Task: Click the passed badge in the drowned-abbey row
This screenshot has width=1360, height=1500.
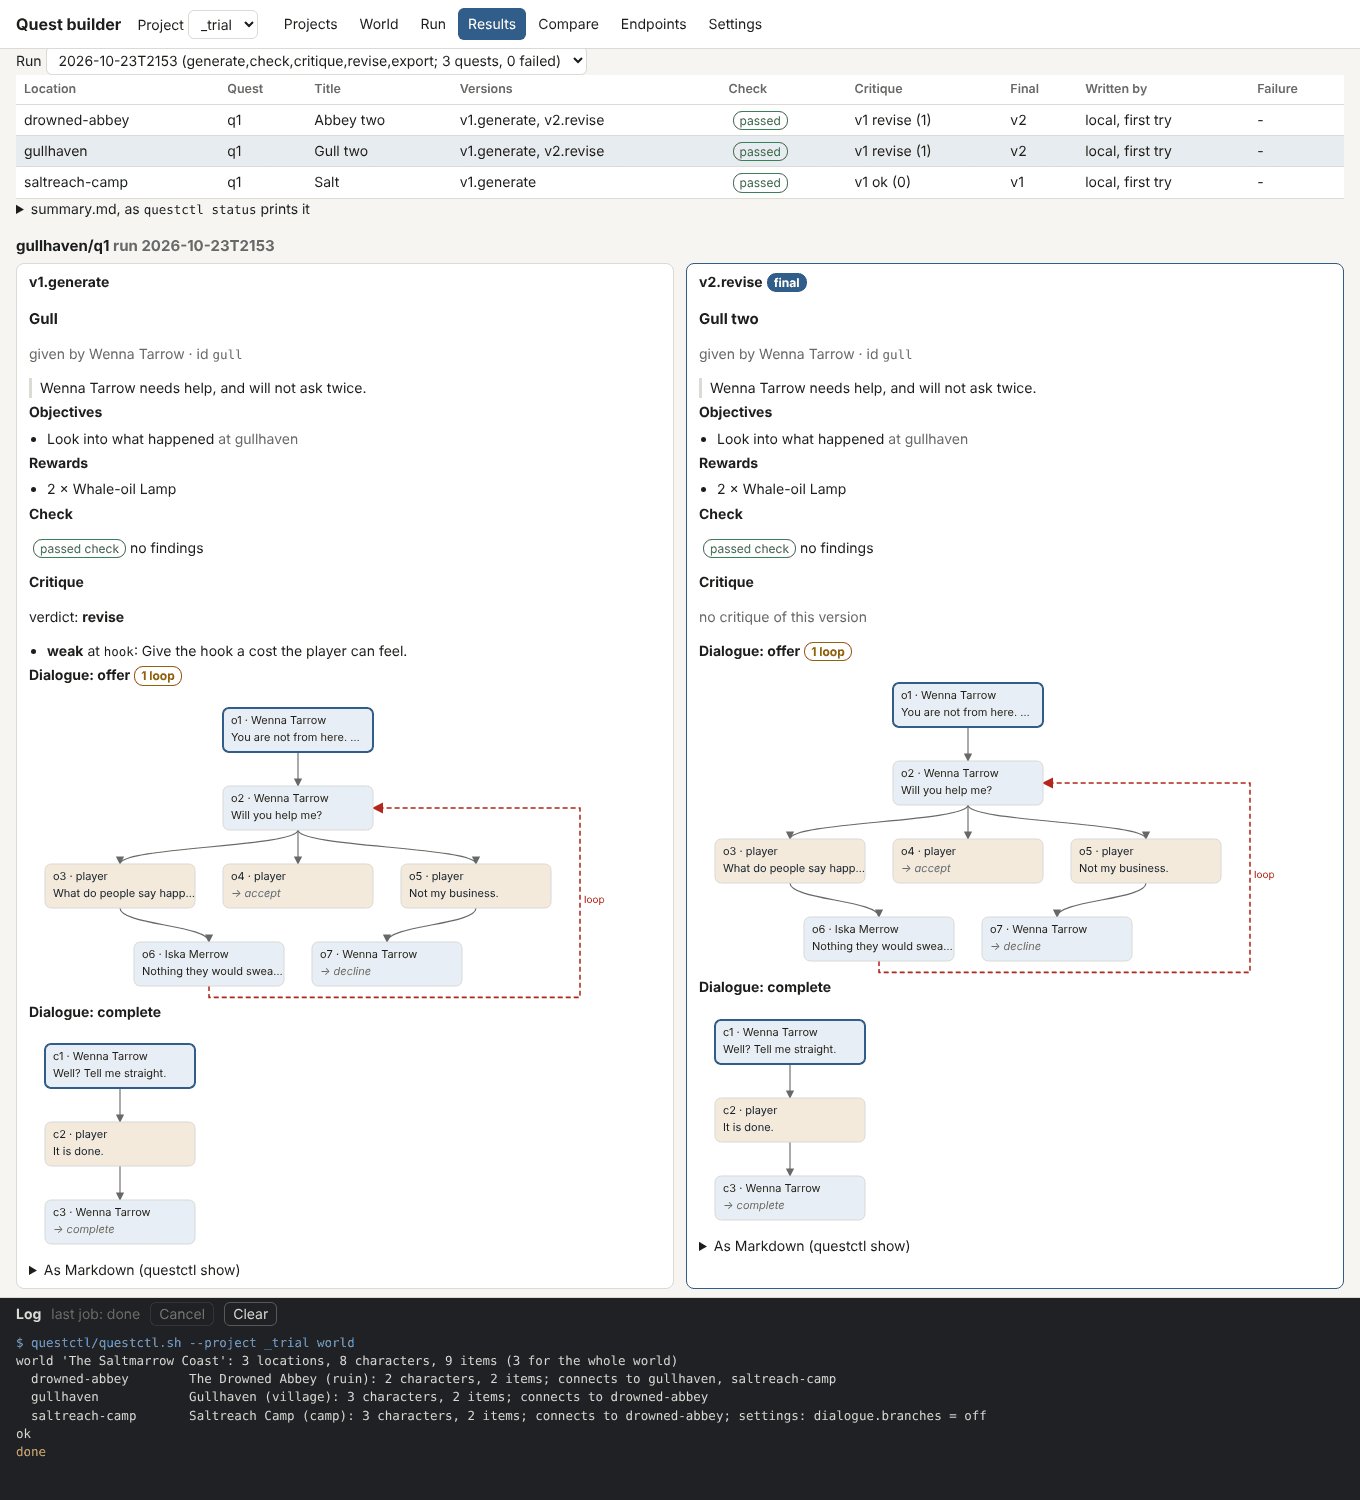Action: [x=760, y=121]
